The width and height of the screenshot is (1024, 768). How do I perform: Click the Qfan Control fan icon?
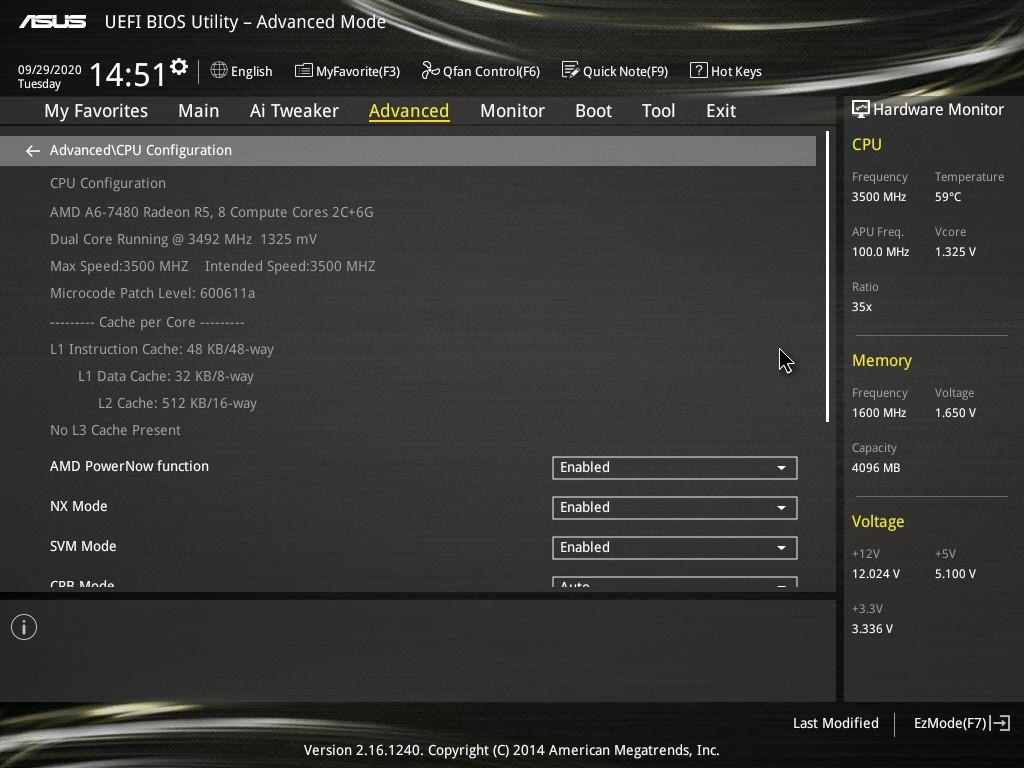tap(430, 70)
